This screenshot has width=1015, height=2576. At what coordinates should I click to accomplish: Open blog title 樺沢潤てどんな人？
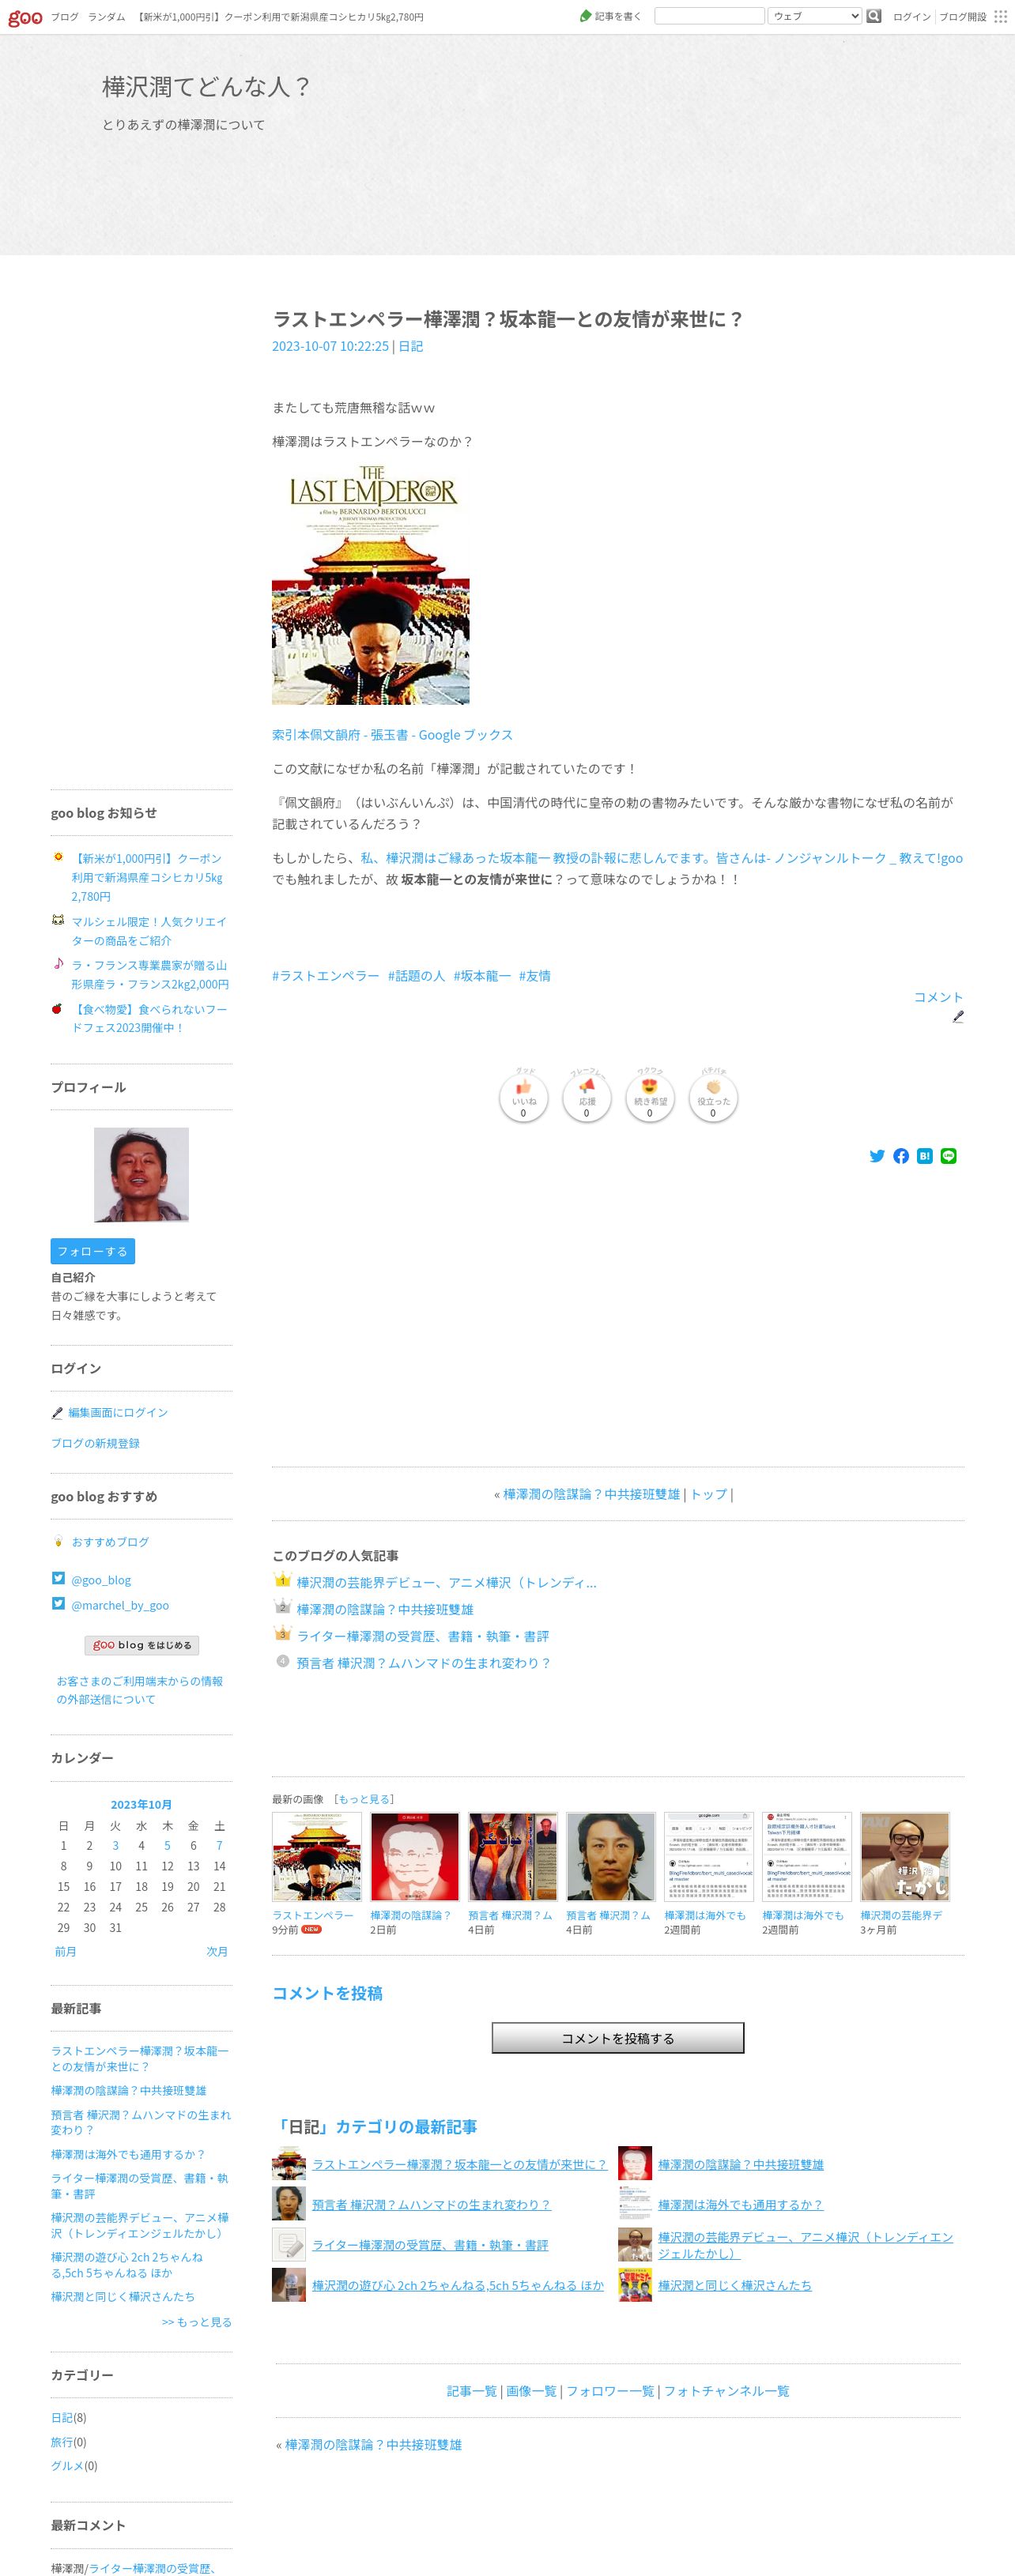206,87
